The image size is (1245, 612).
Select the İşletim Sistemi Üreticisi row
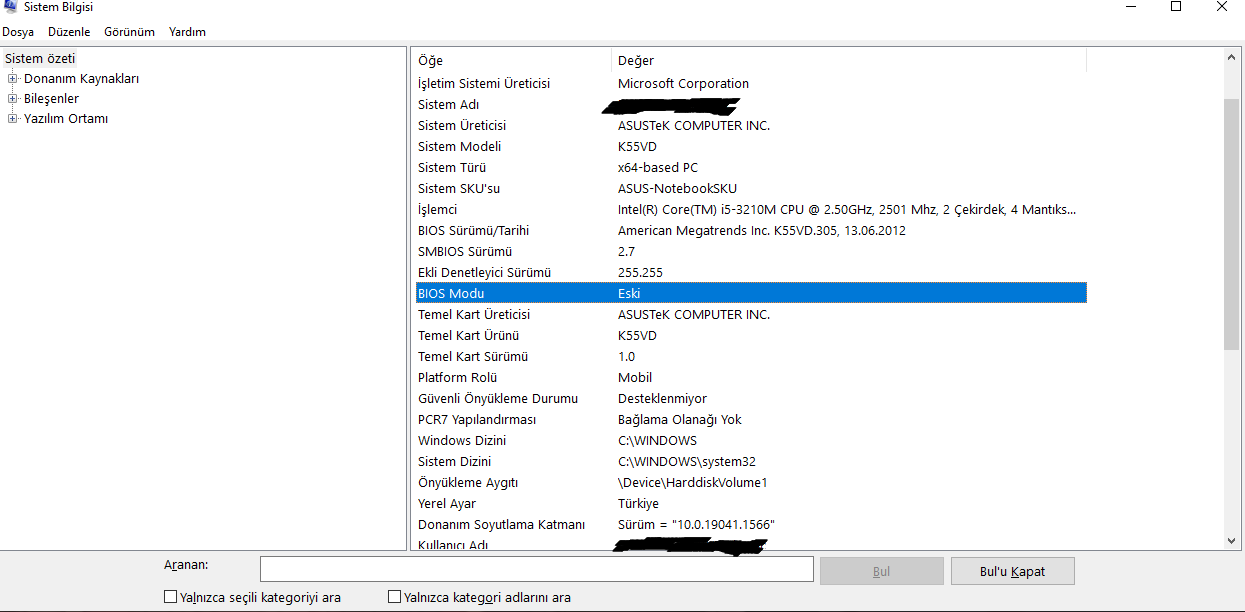(x=751, y=83)
